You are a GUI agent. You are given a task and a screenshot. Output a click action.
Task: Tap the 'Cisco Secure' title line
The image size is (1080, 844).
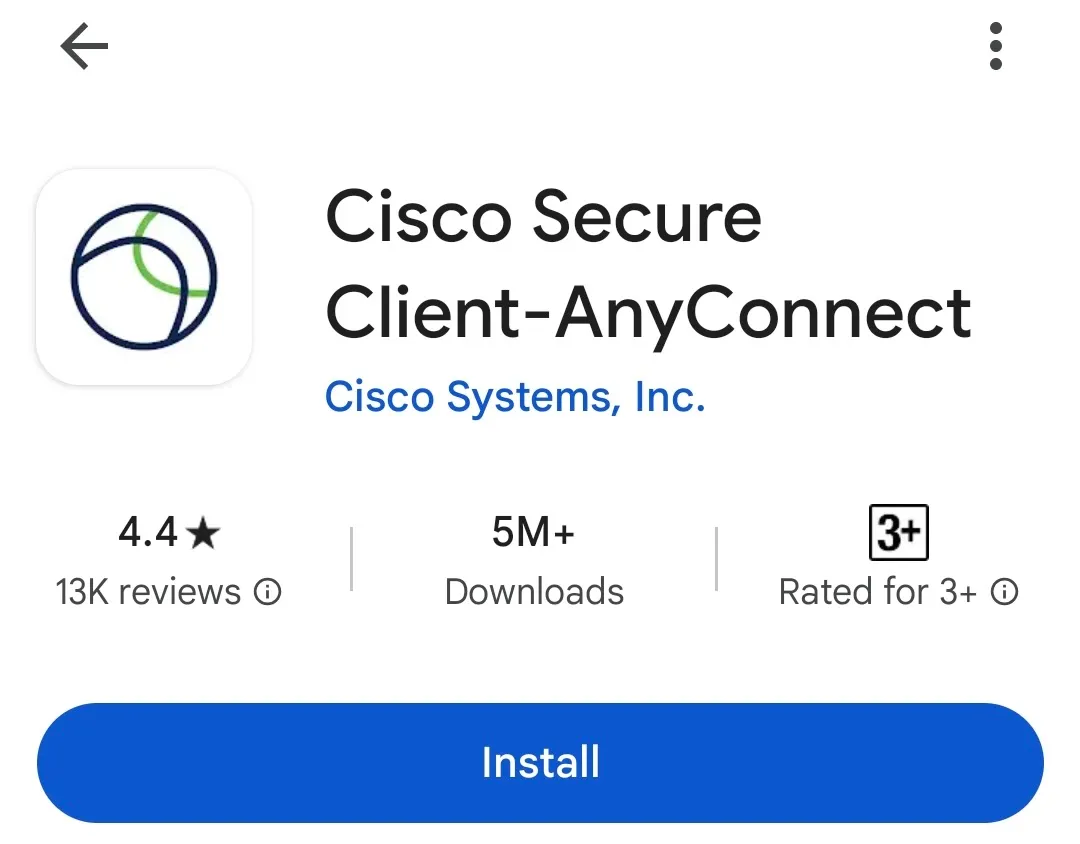click(543, 217)
